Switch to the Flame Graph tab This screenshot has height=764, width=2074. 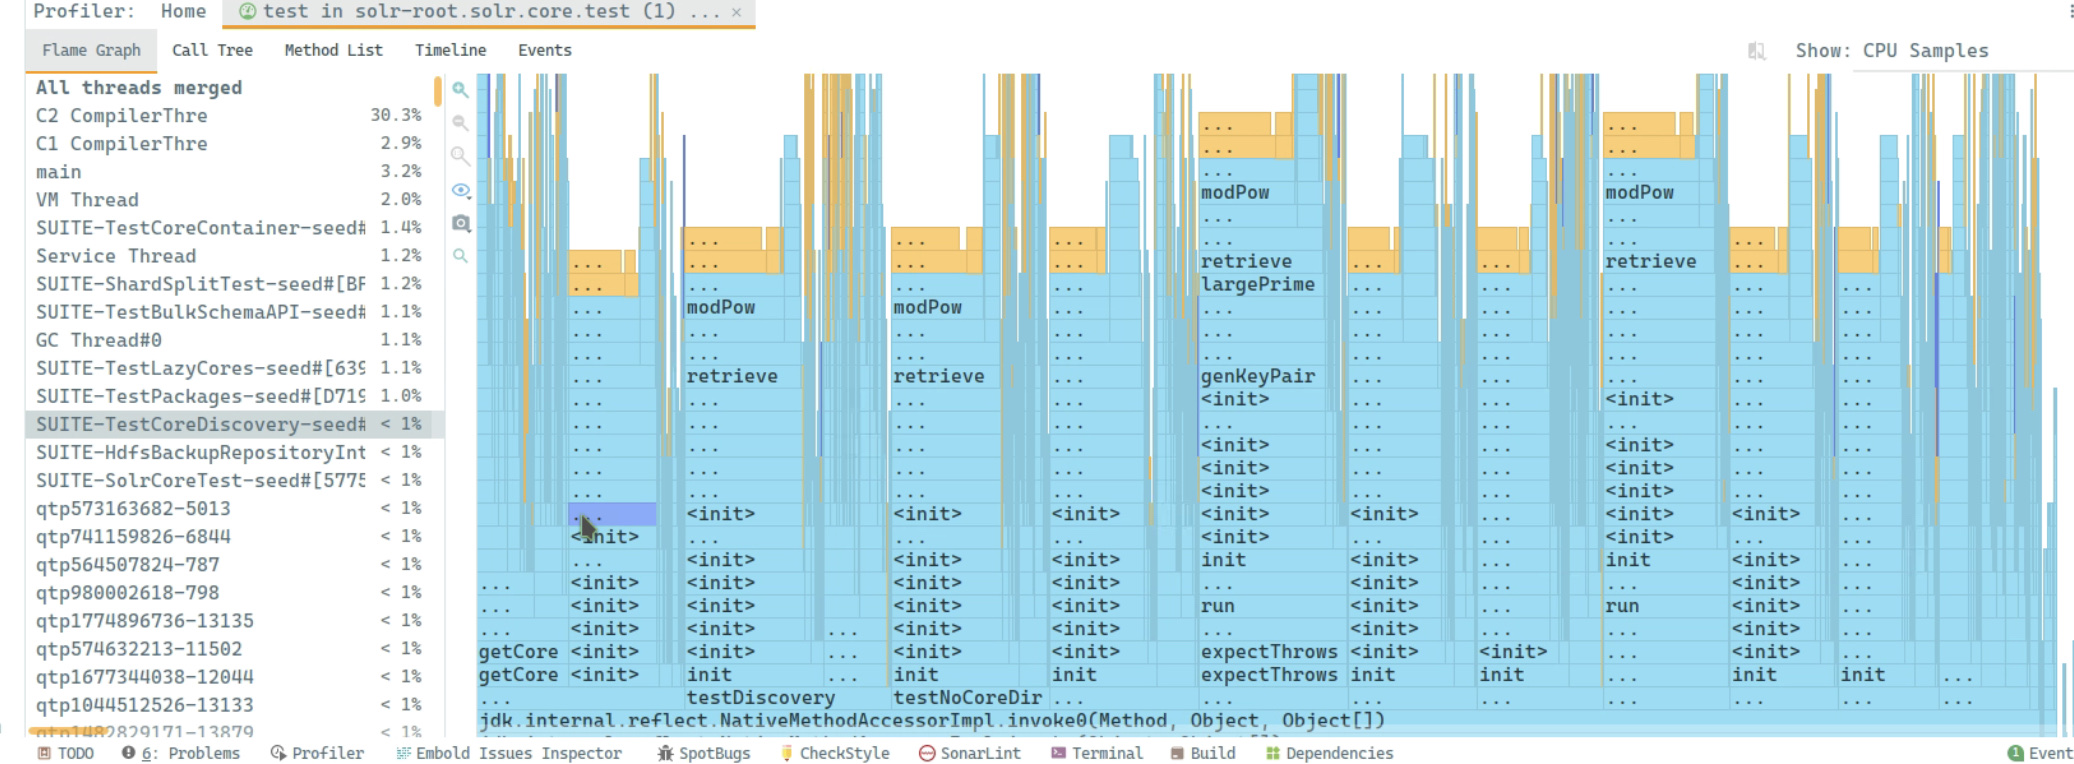pyautogui.click(x=91, y=50)
